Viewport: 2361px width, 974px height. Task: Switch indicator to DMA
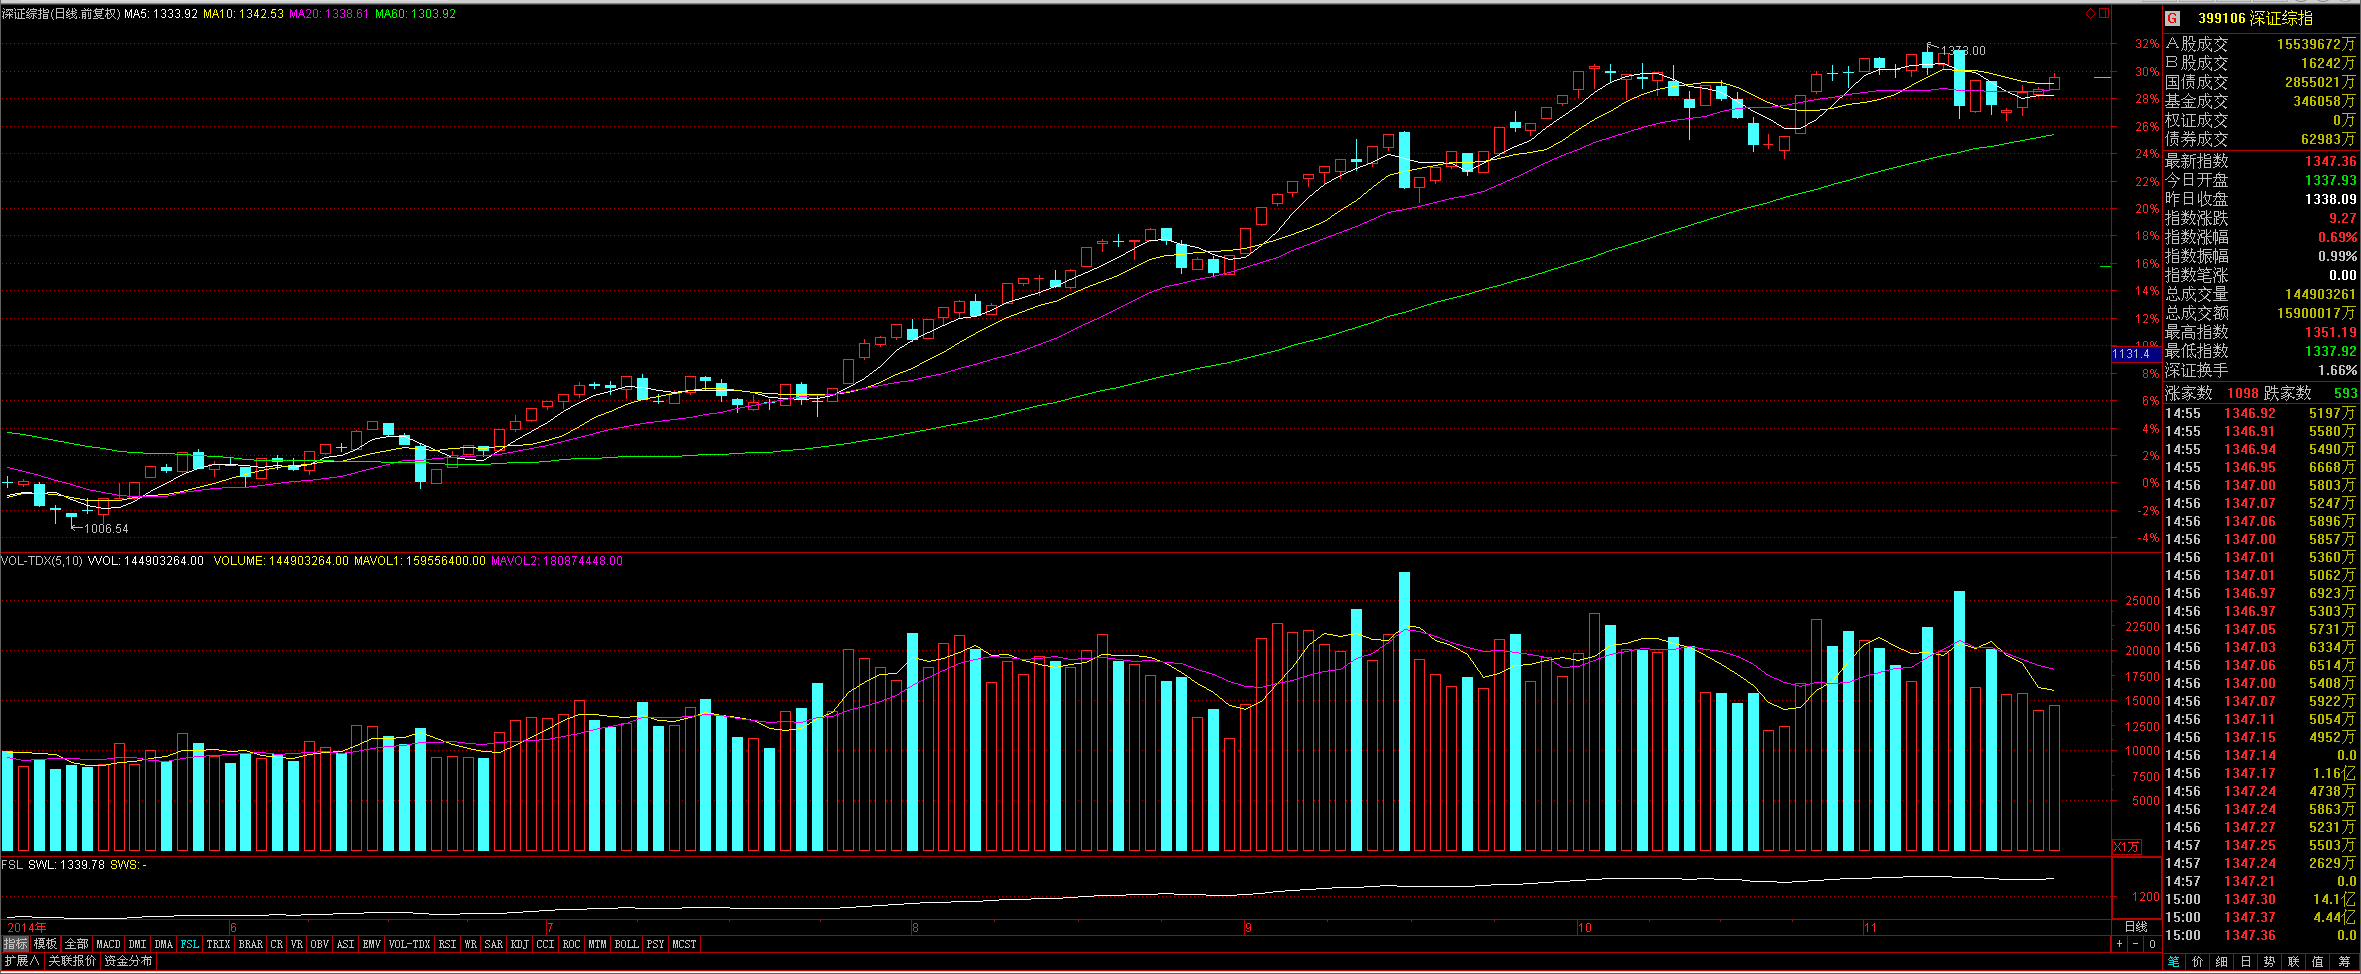164,944
